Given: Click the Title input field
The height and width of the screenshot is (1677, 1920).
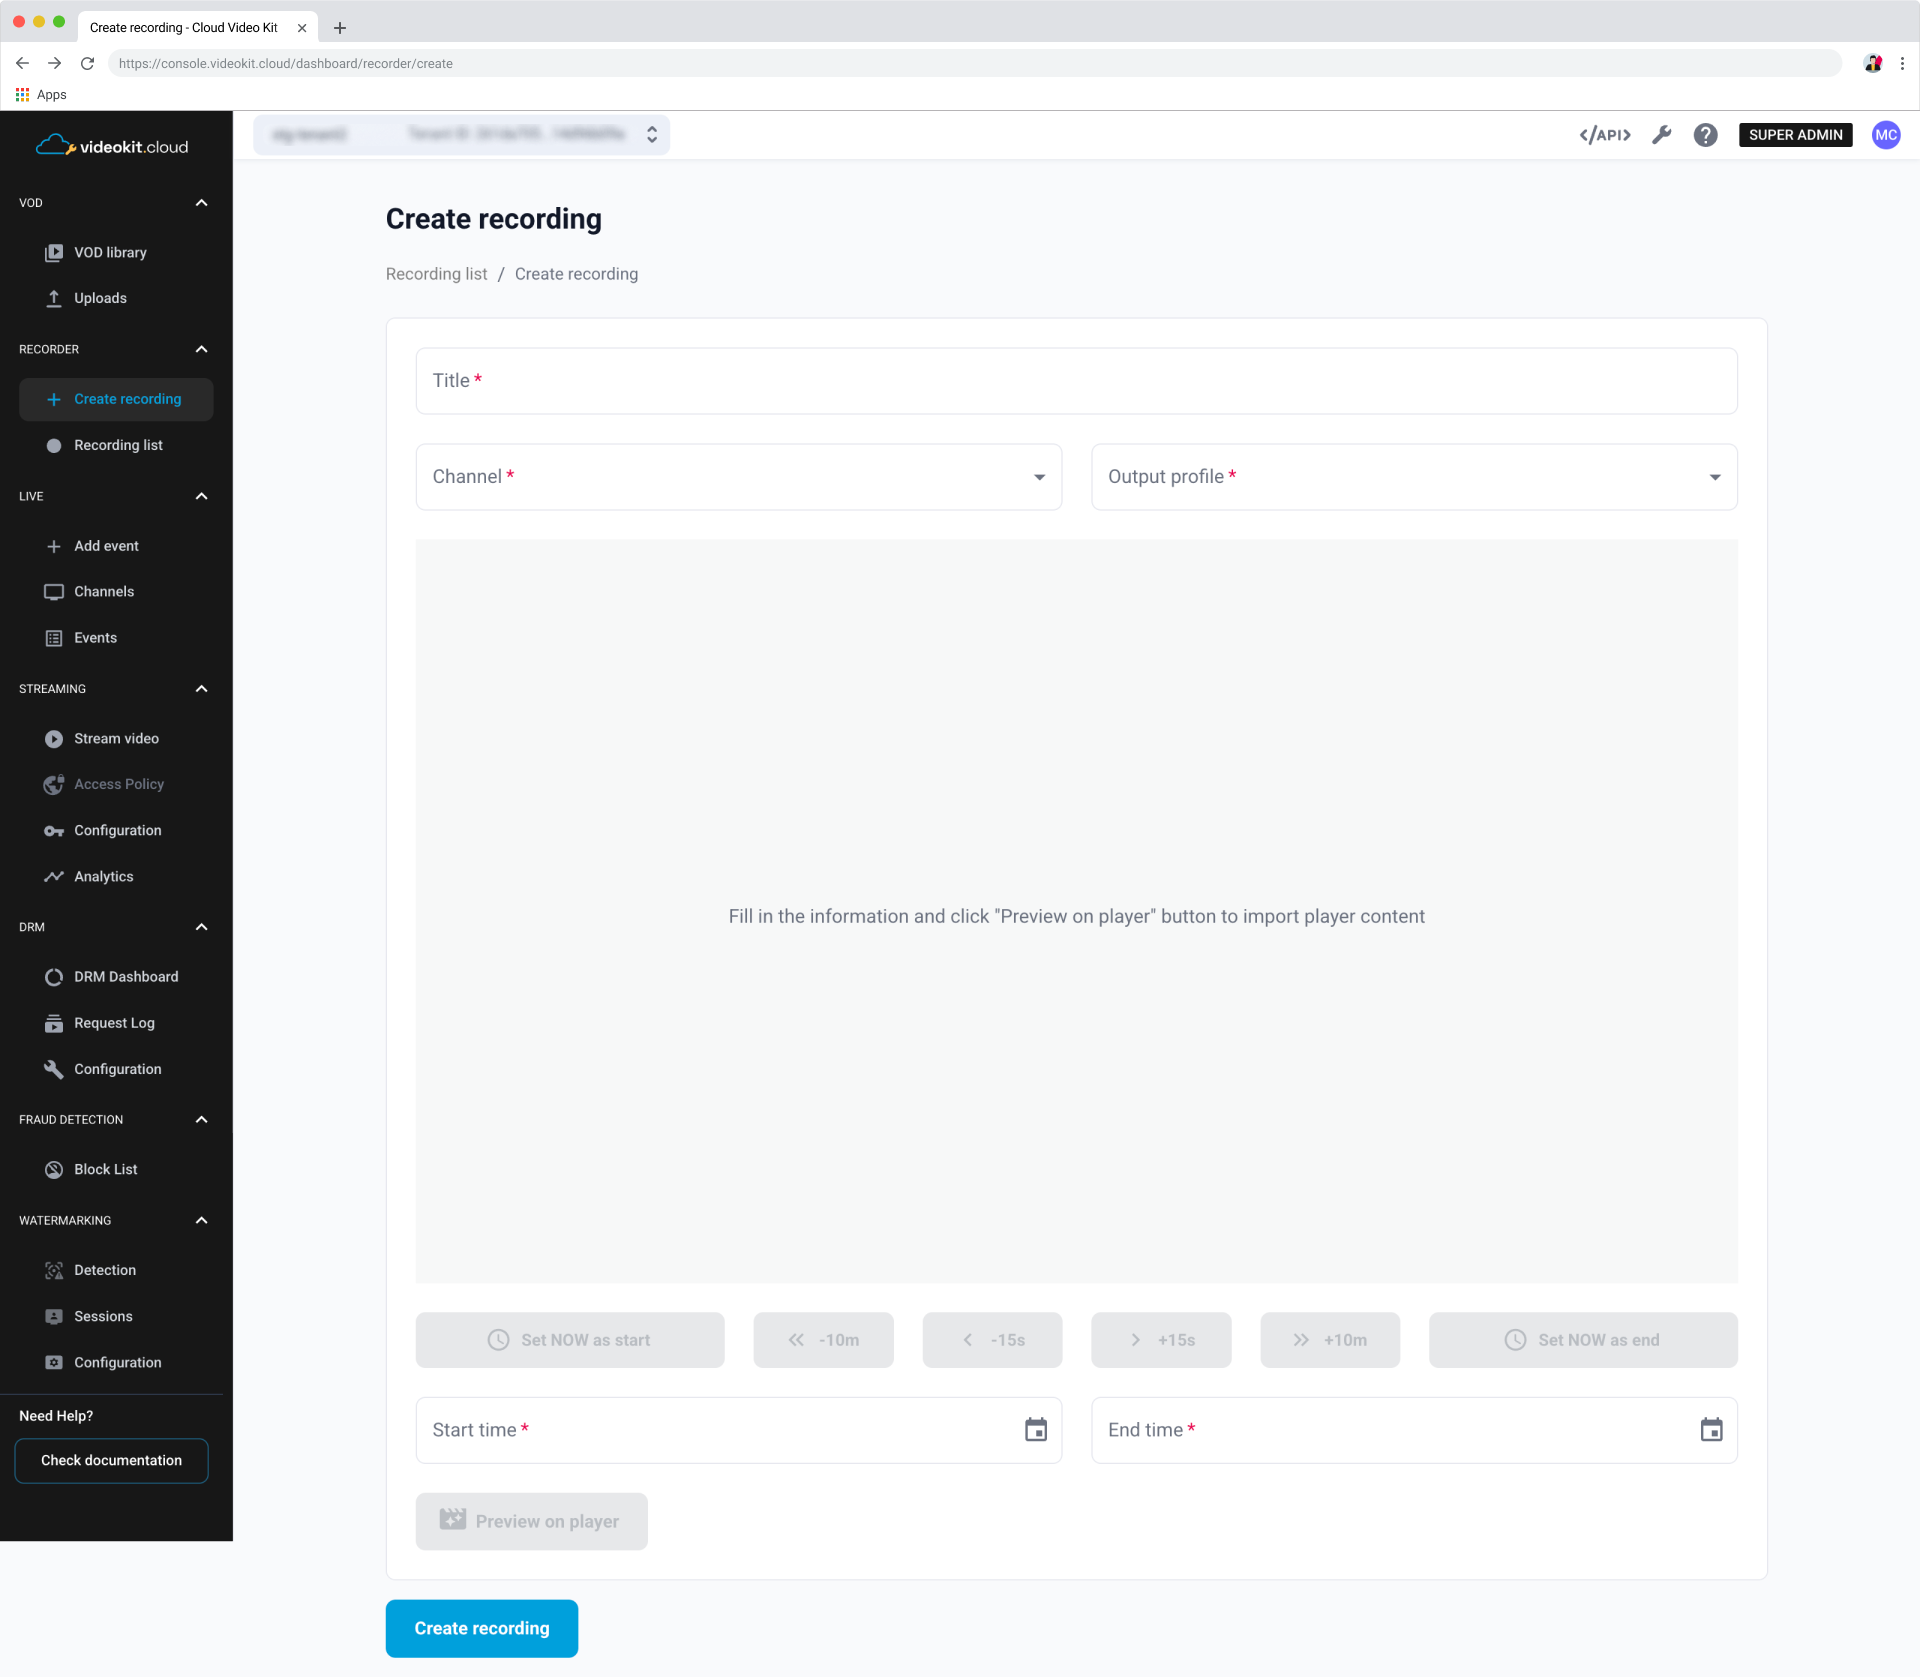Looking at the screenshot, I should pos(1077,381).
